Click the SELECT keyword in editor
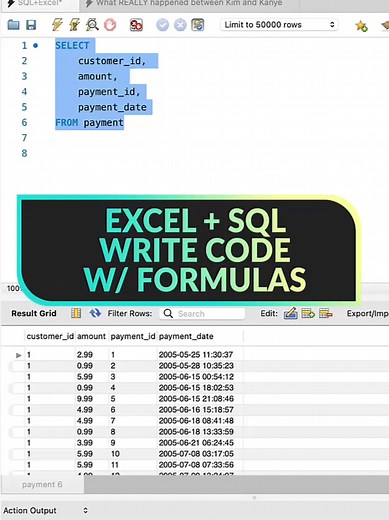 [72, 45]
